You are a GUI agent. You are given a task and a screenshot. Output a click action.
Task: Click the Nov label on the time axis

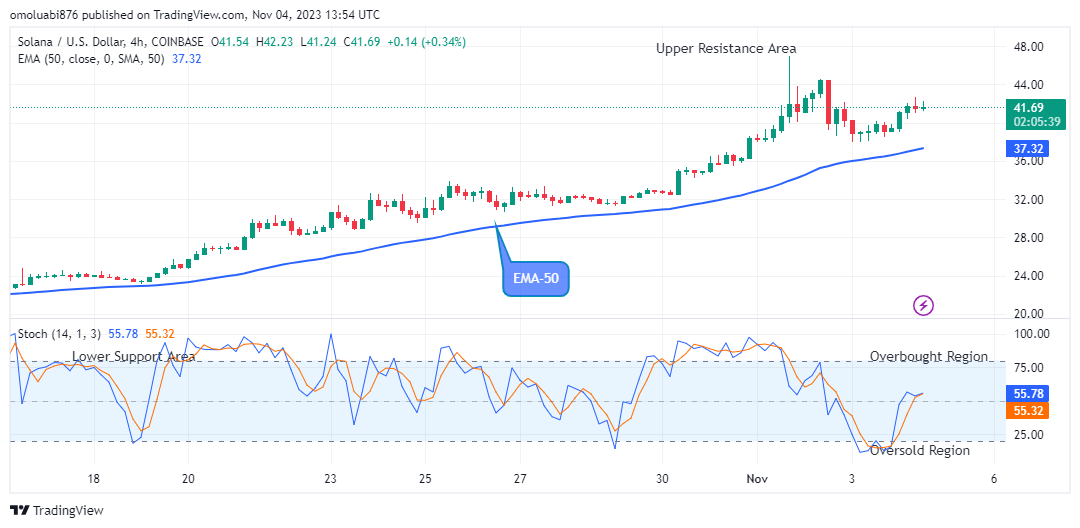(x=759, y=478)
